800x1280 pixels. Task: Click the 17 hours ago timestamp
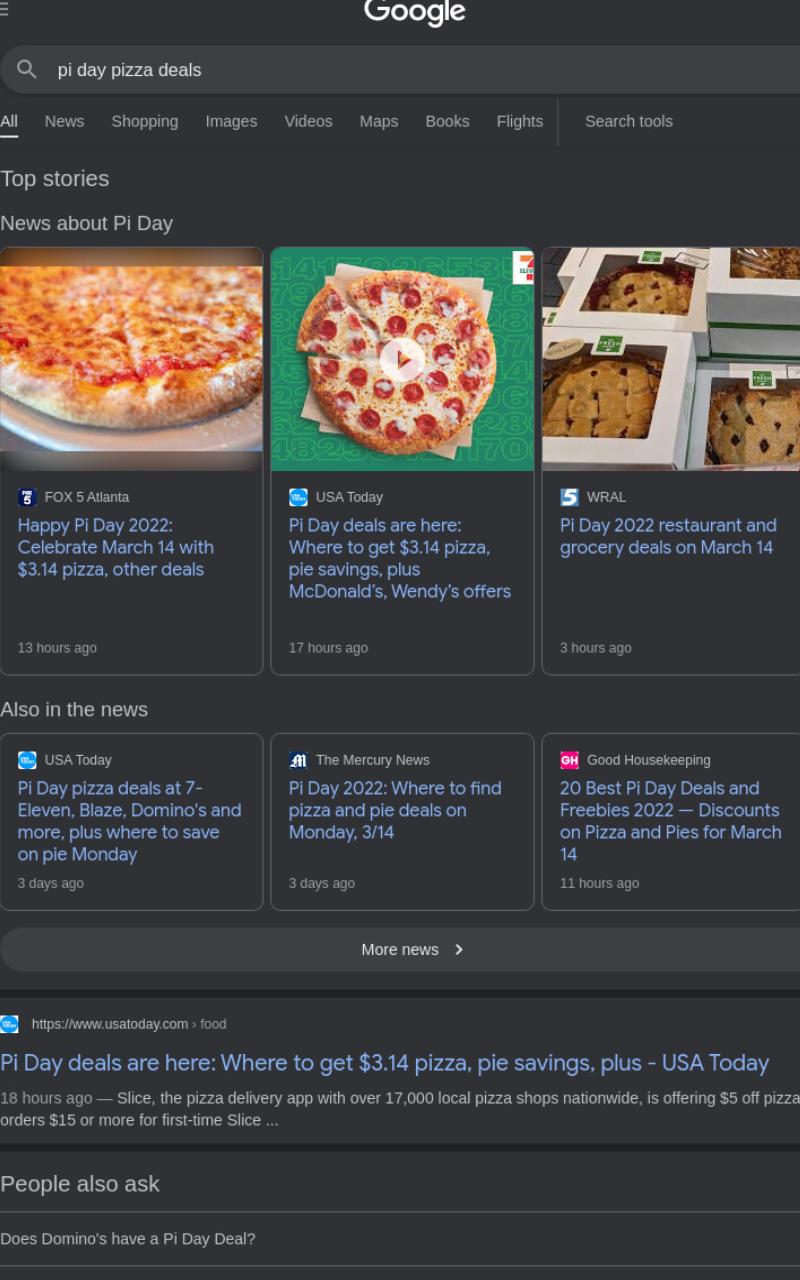[328, 648]
